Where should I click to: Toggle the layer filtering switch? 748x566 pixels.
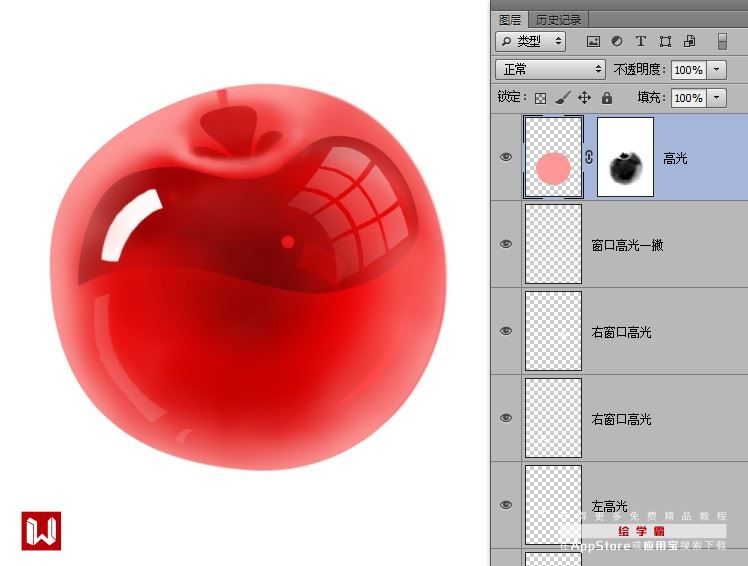pyautogui.click(x=722, y=42)
